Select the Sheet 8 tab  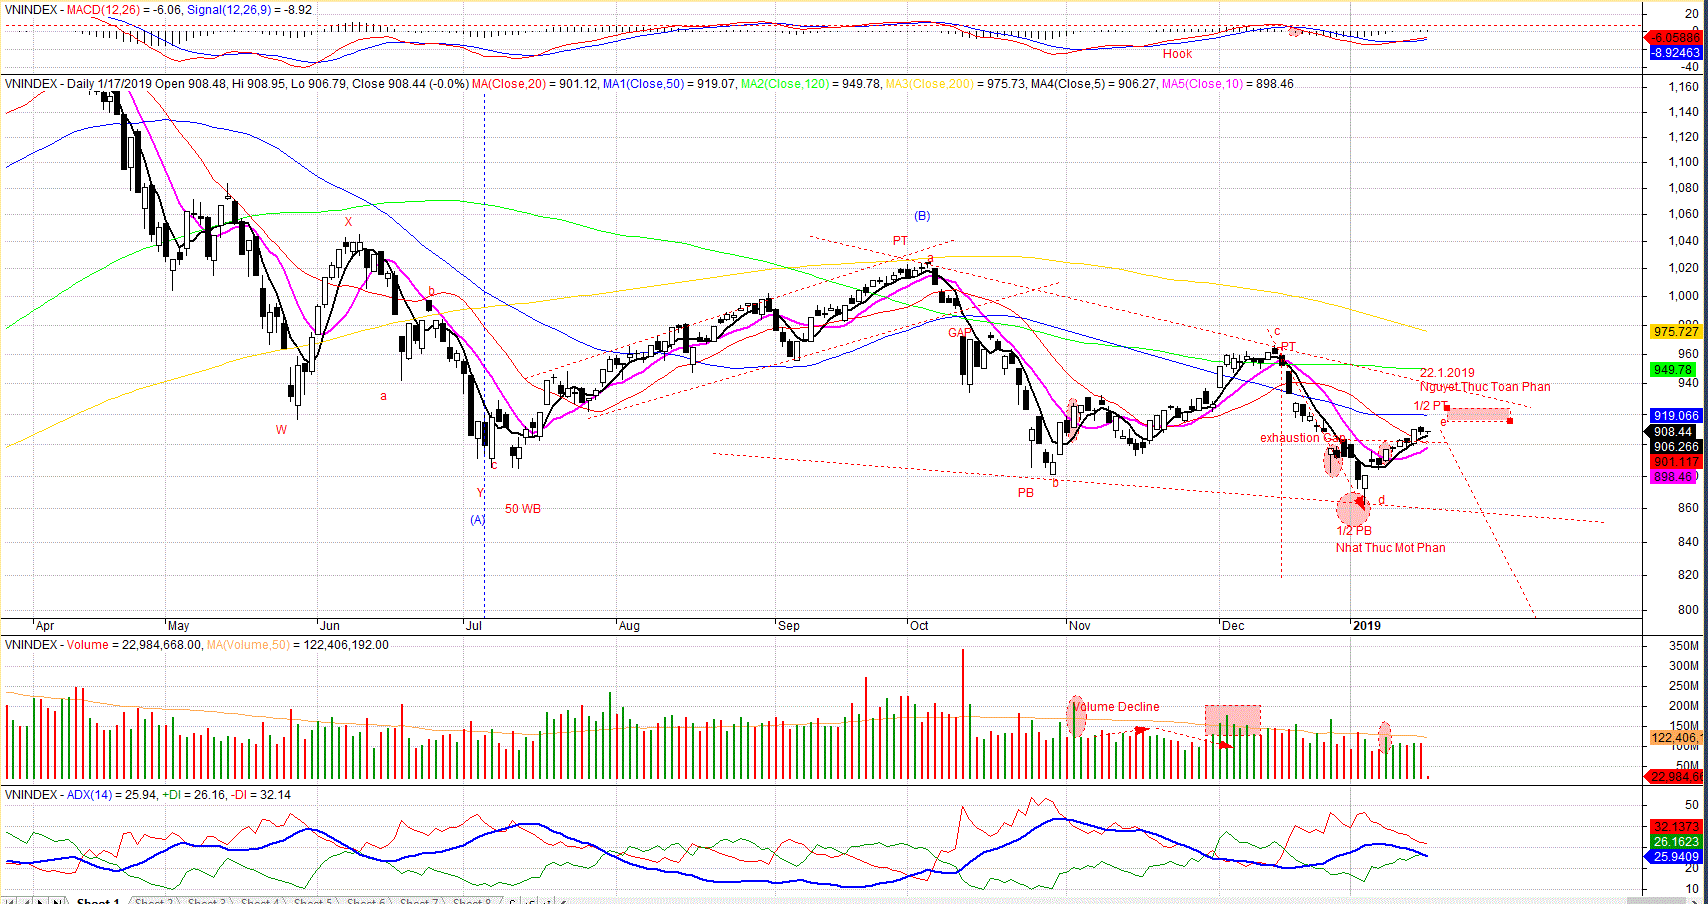click(472, 901)
